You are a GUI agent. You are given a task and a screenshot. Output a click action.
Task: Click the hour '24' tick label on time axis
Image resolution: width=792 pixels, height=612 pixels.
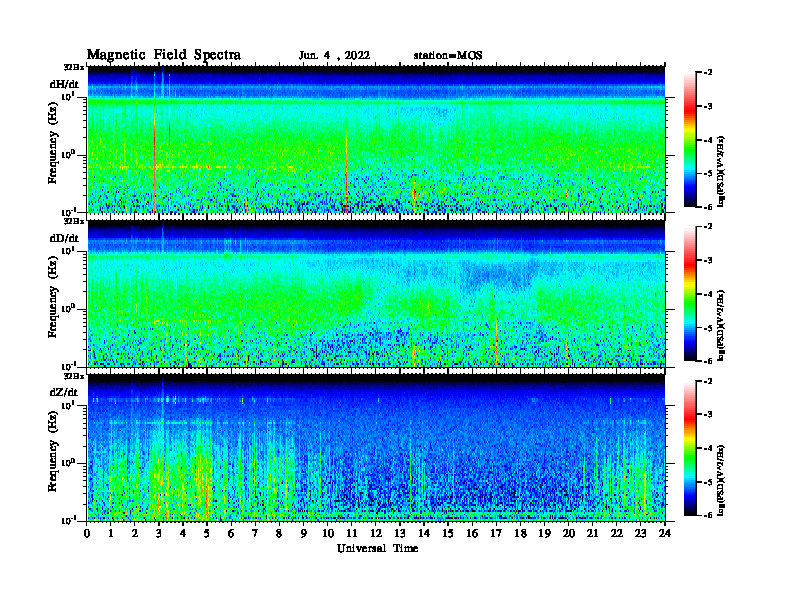(664, 533)
